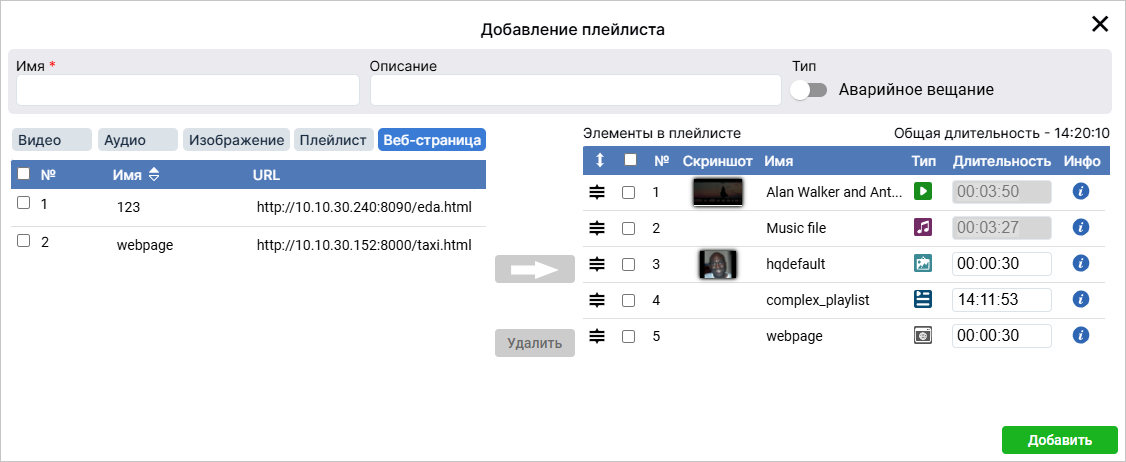Click hqdefault name in playlist
Screen dimensions: 1126x462
(796, 264)
